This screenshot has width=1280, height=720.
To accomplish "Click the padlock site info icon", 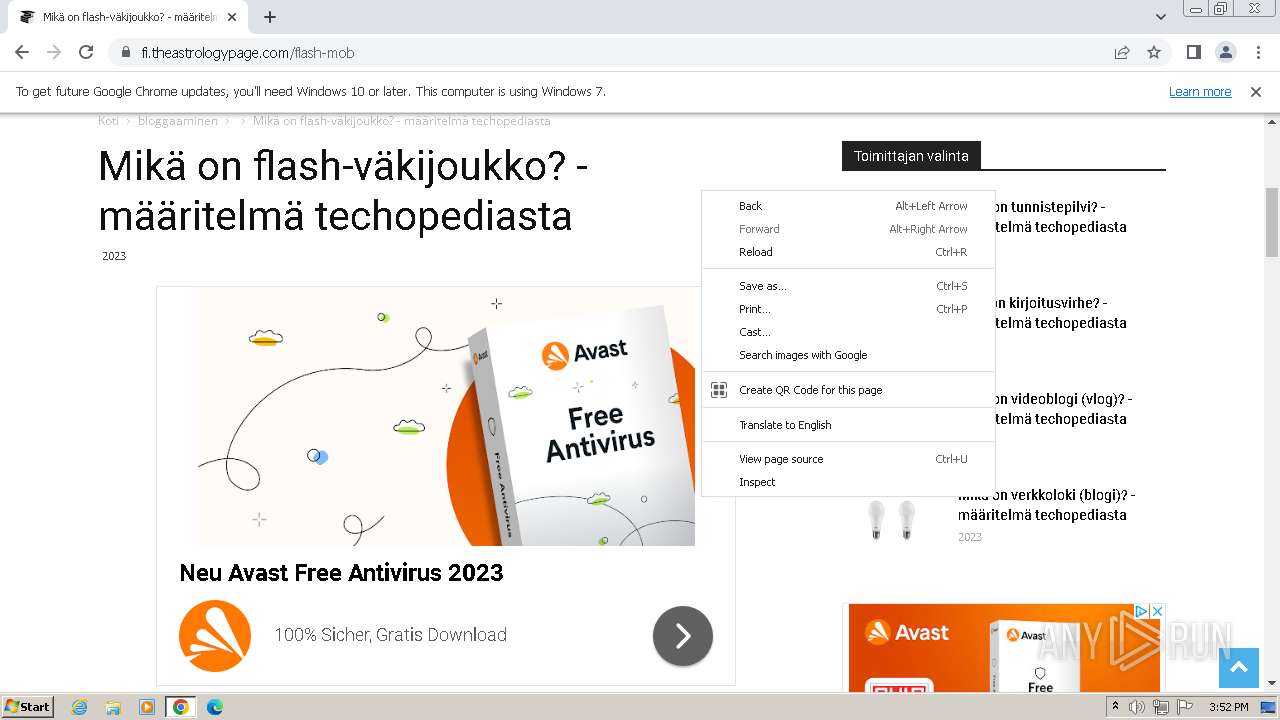I will 126,52.
